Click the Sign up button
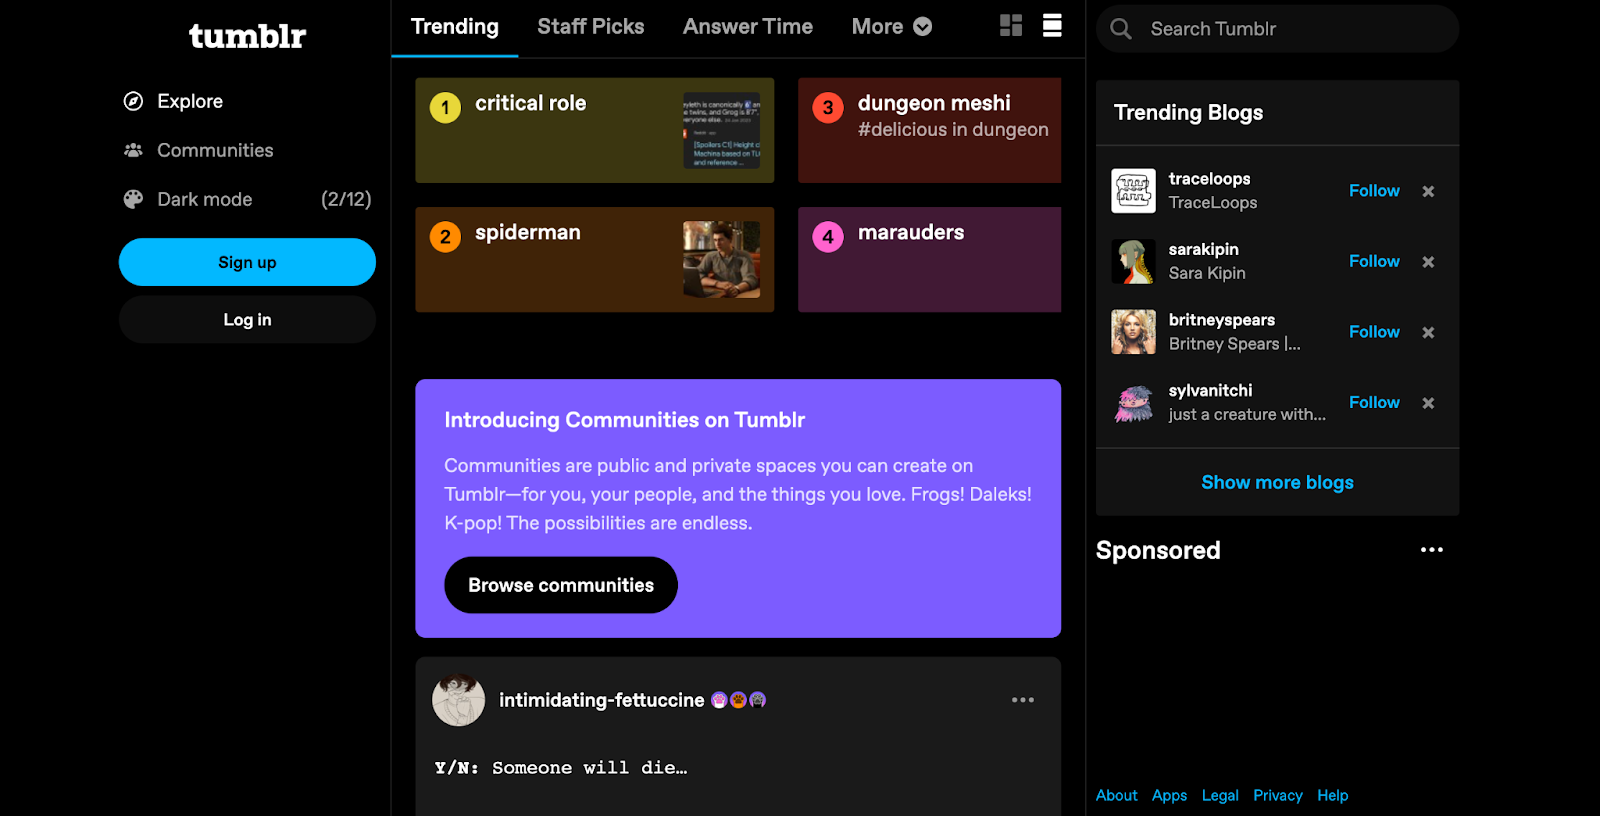This screenshot has width=1600, height=816. coord(247,262)
